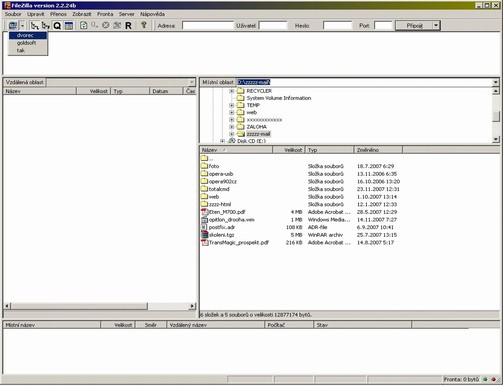
Task: Click the parent directory '..' folder icon
Action: tap(205, 158)
